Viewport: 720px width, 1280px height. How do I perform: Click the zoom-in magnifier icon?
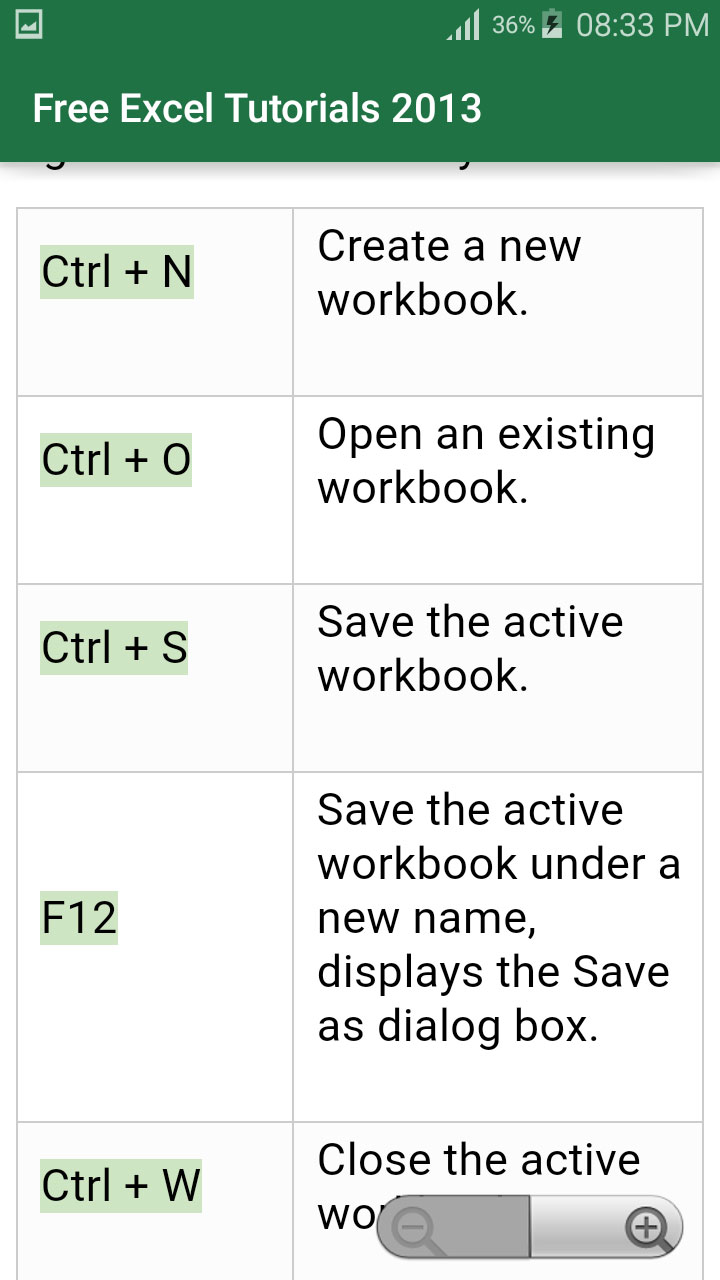click(648, 1225)
